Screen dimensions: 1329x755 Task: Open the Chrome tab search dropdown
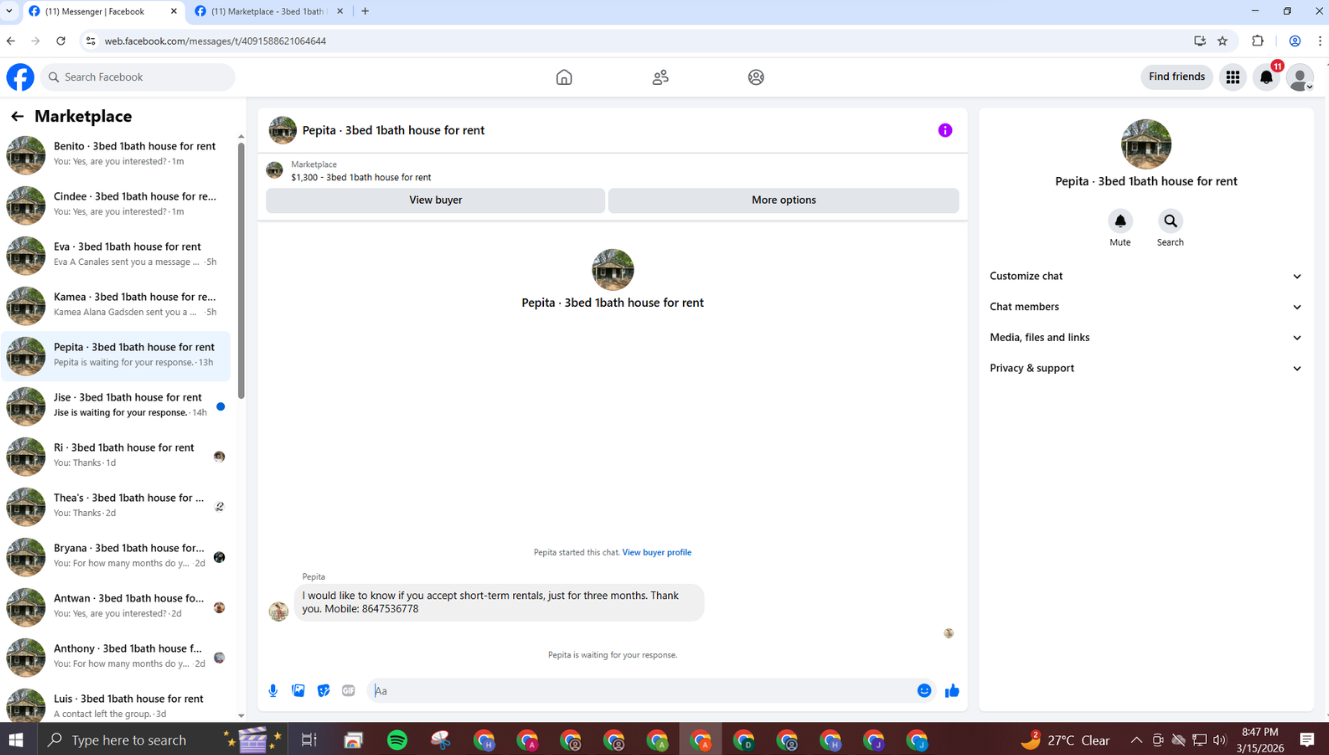pos(10,11)
